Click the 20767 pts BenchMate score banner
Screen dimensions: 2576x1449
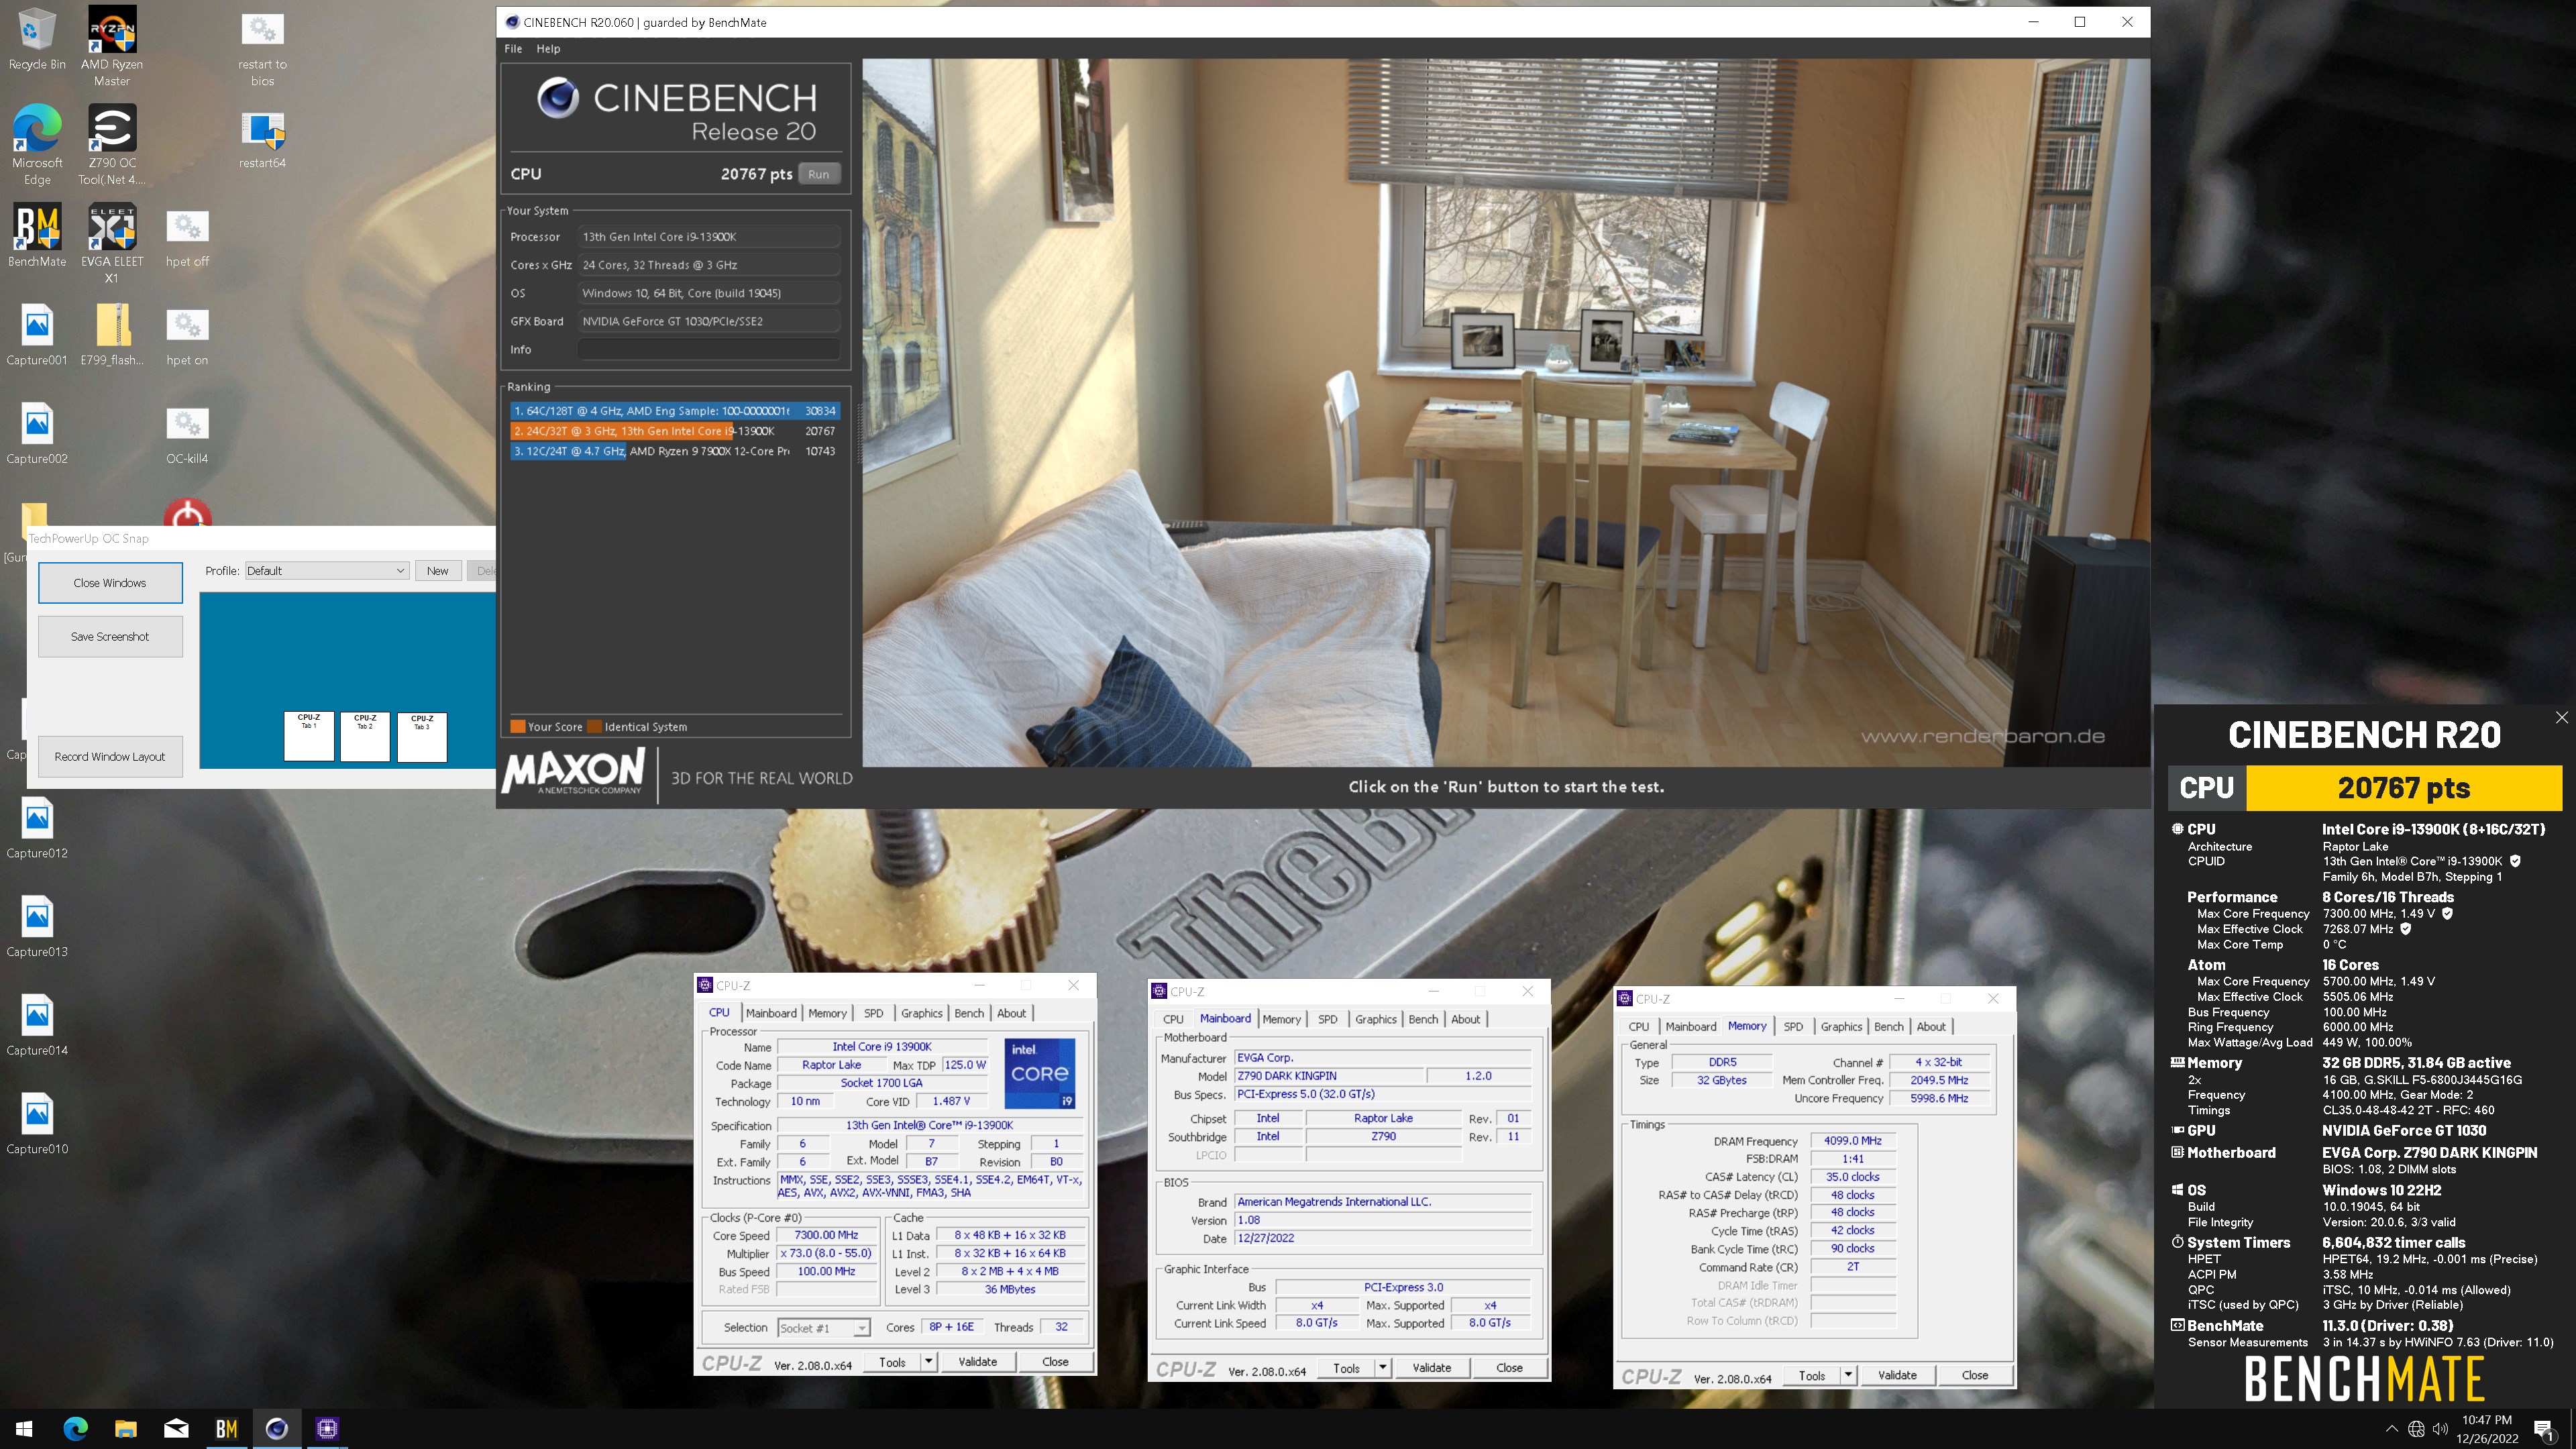coord(2403,788)
